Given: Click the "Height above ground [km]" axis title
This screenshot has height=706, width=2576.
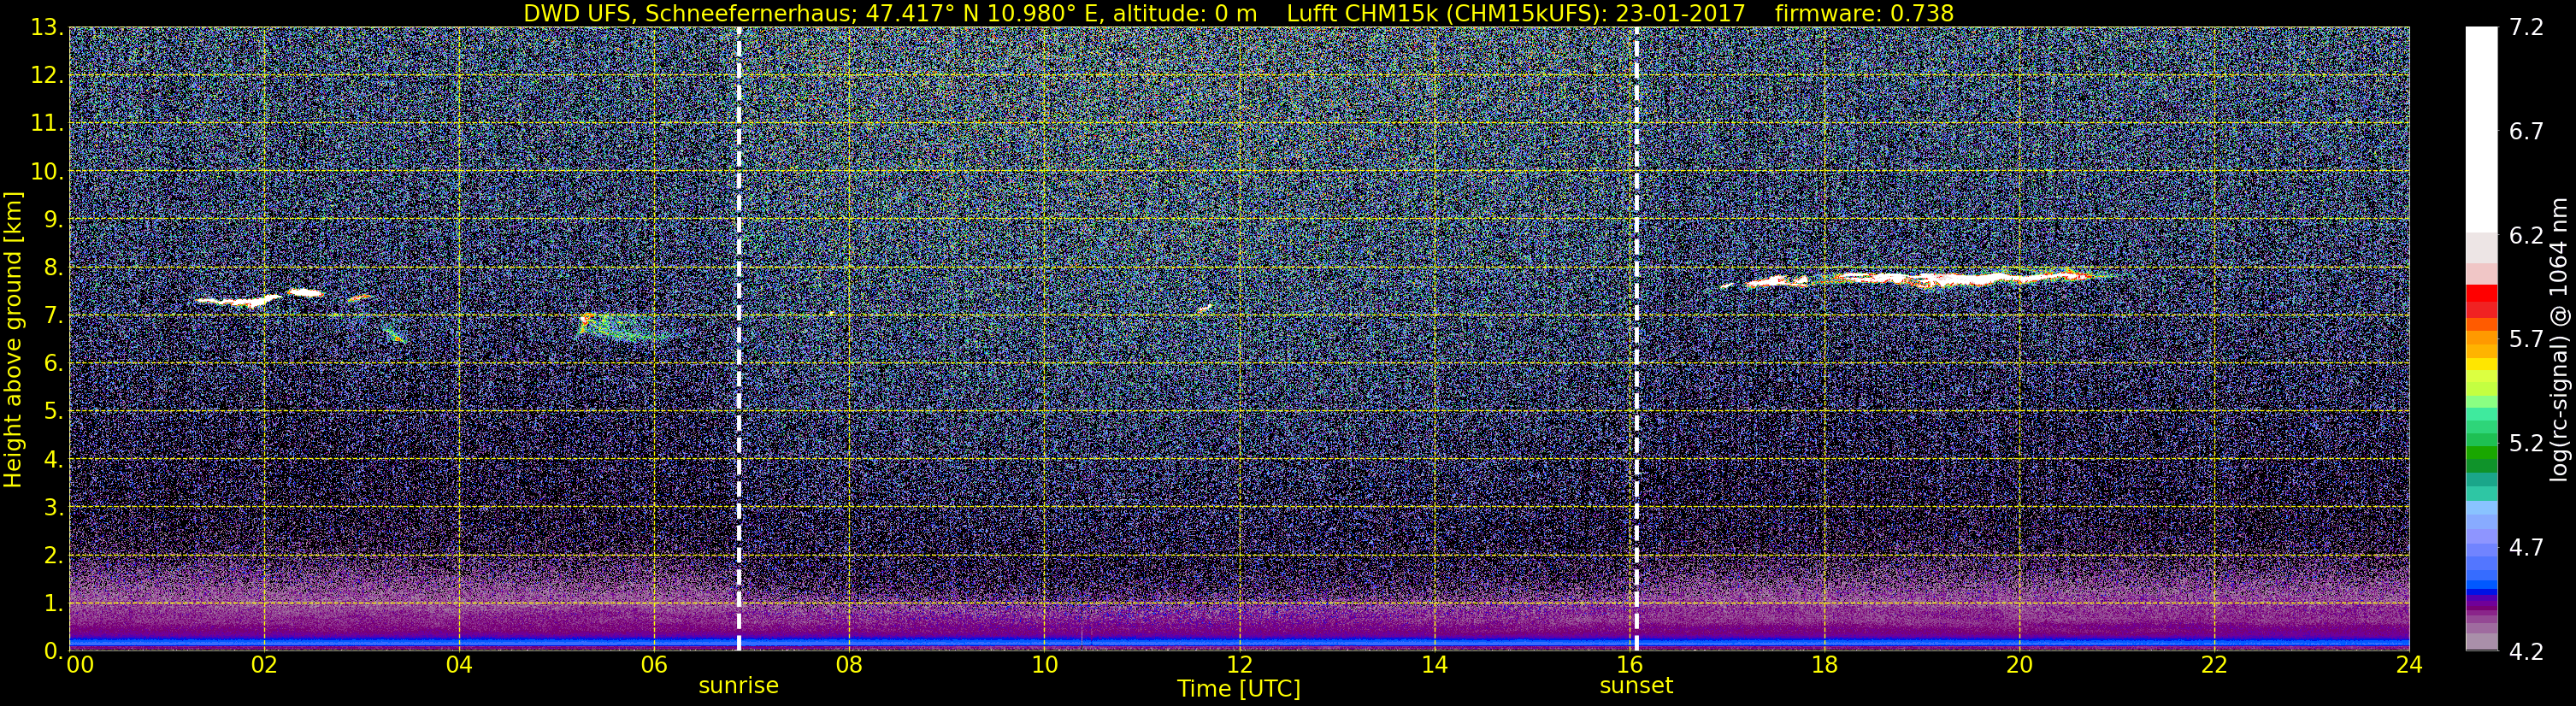Looking at the screenshot, I should point(13,339).
